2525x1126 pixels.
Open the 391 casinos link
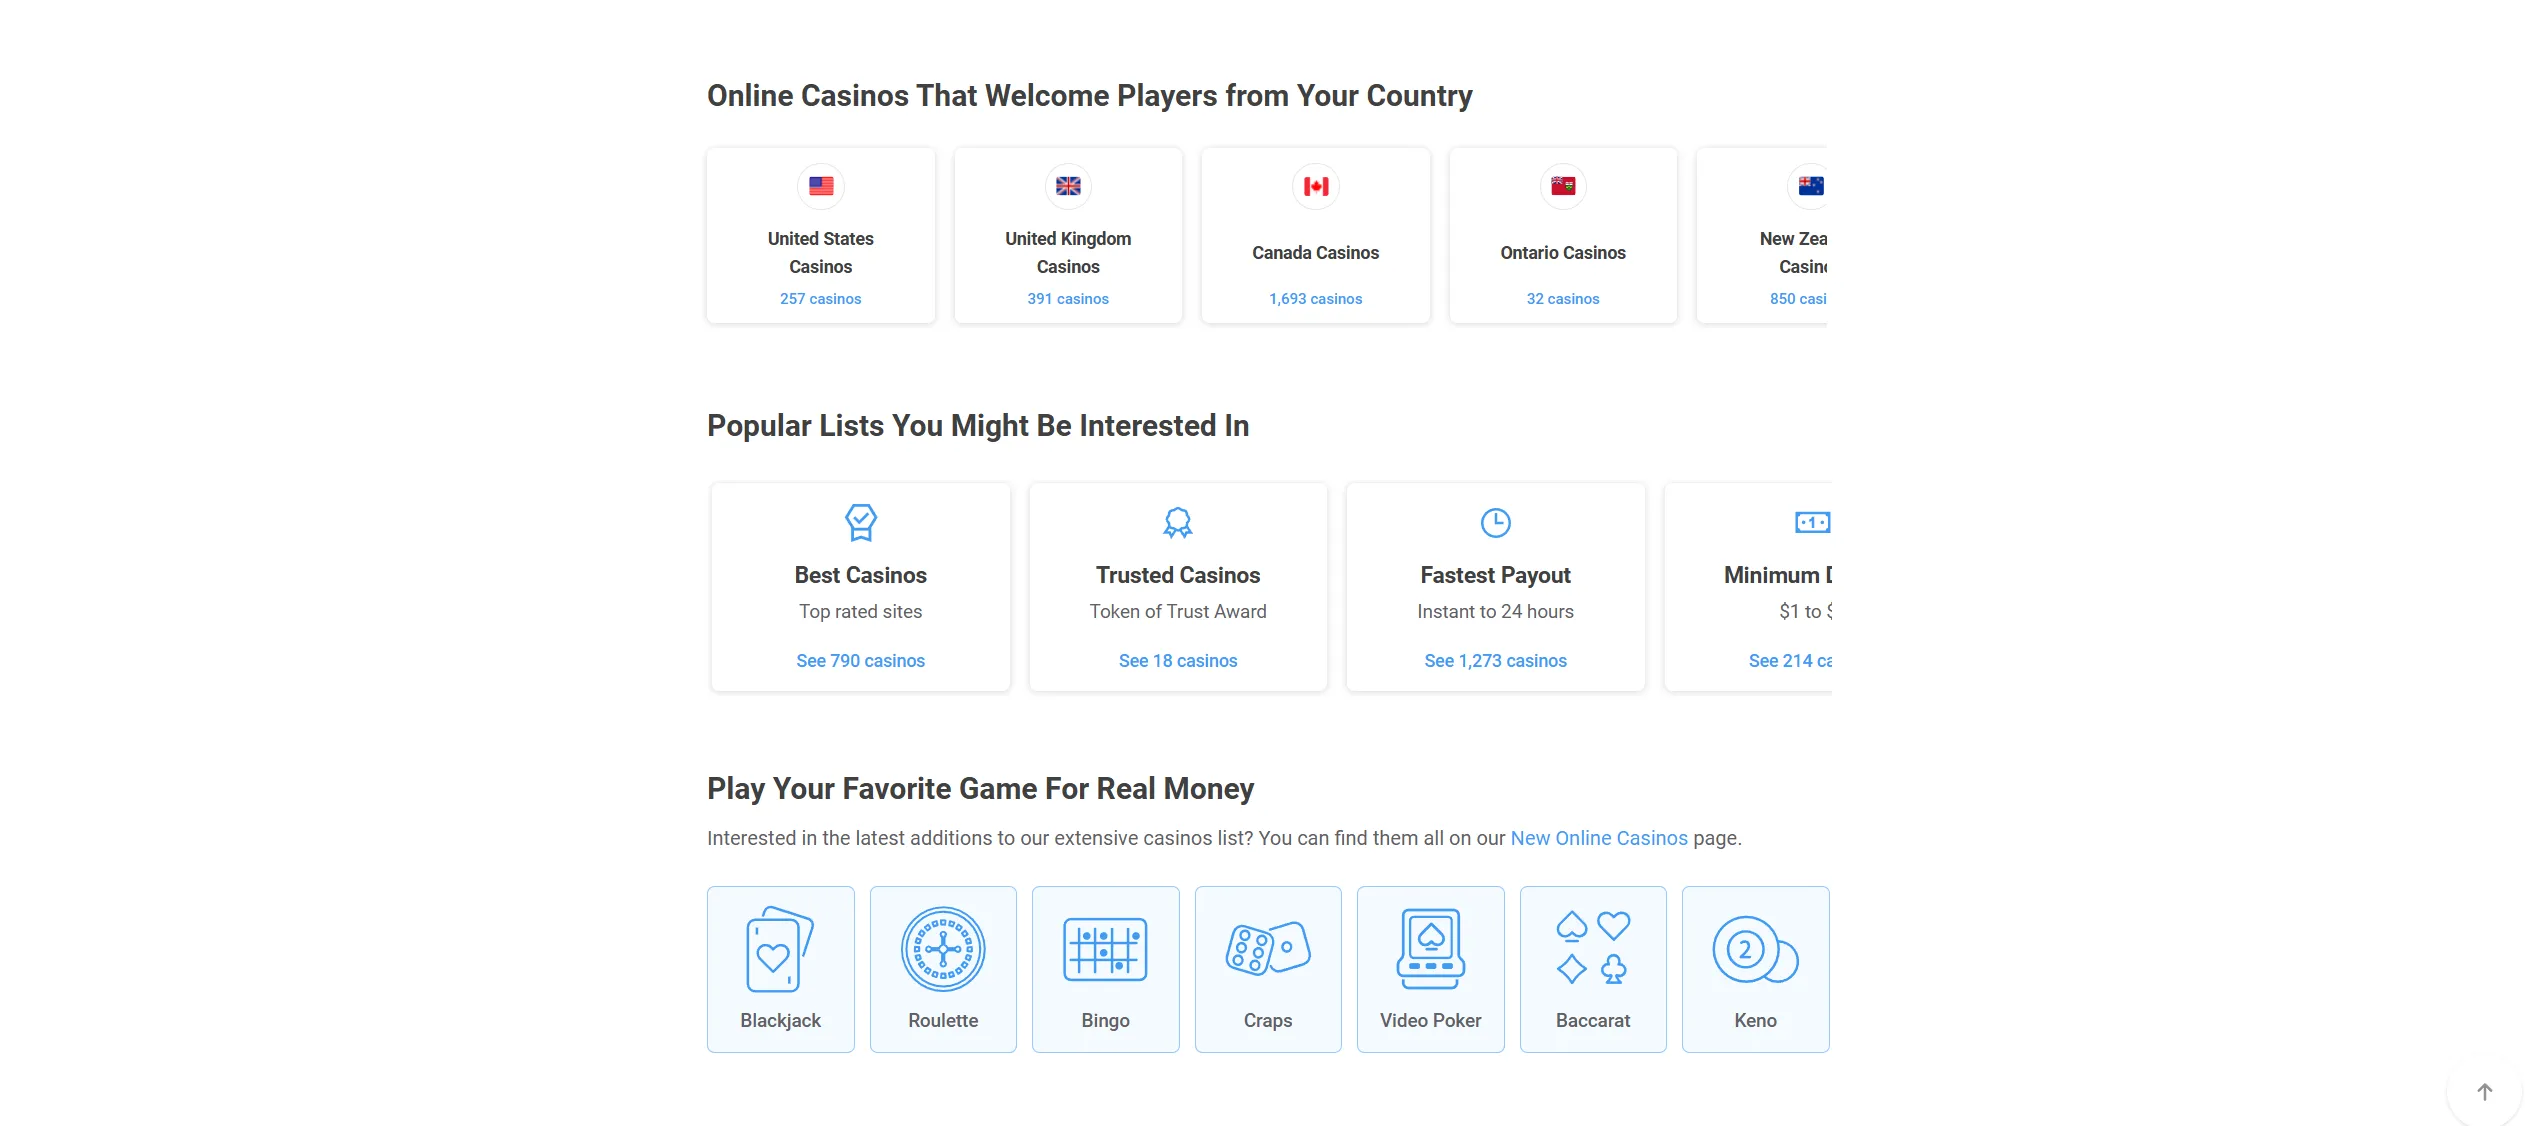click(1068, 299)
